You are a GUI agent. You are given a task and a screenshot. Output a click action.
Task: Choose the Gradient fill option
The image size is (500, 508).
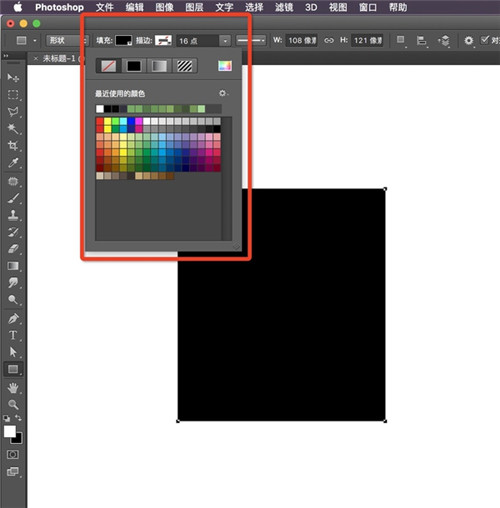pos(159,66)
